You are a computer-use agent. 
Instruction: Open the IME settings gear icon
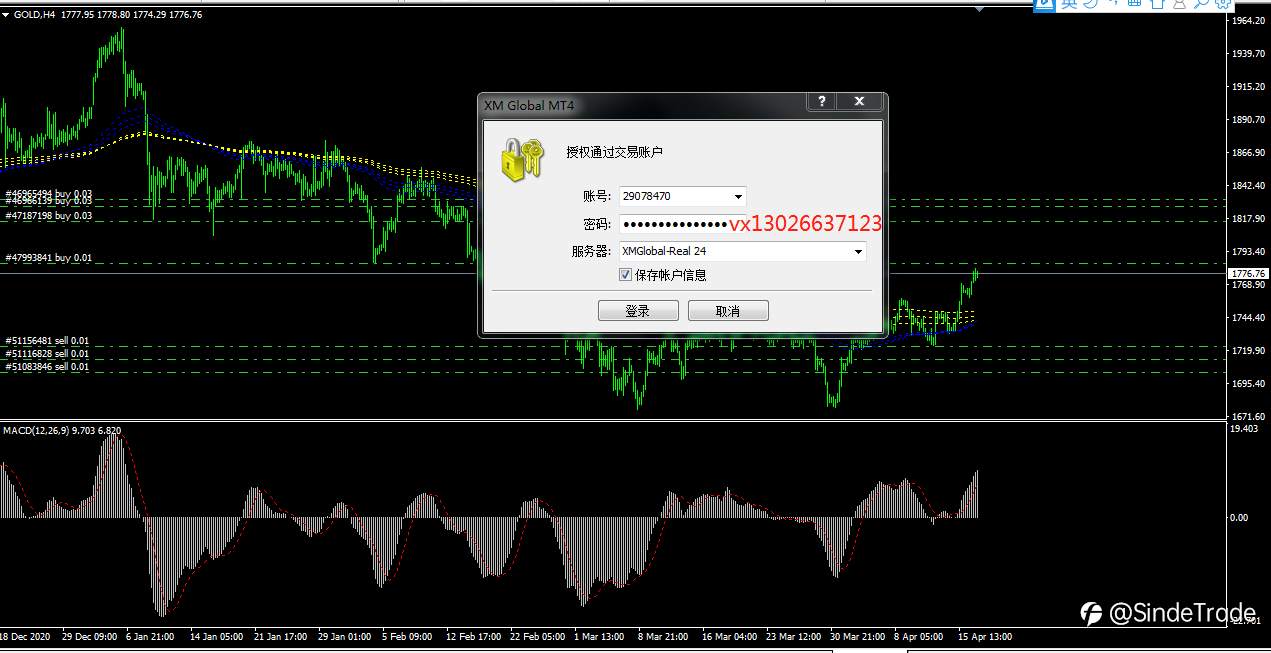1222,4
